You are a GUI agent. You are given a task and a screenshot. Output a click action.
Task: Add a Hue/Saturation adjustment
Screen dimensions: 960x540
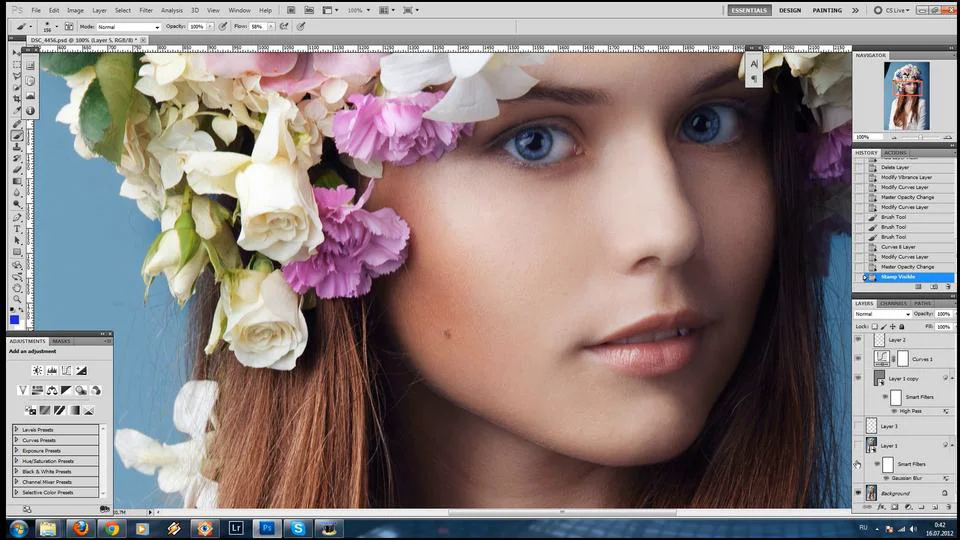pos(37,390)
